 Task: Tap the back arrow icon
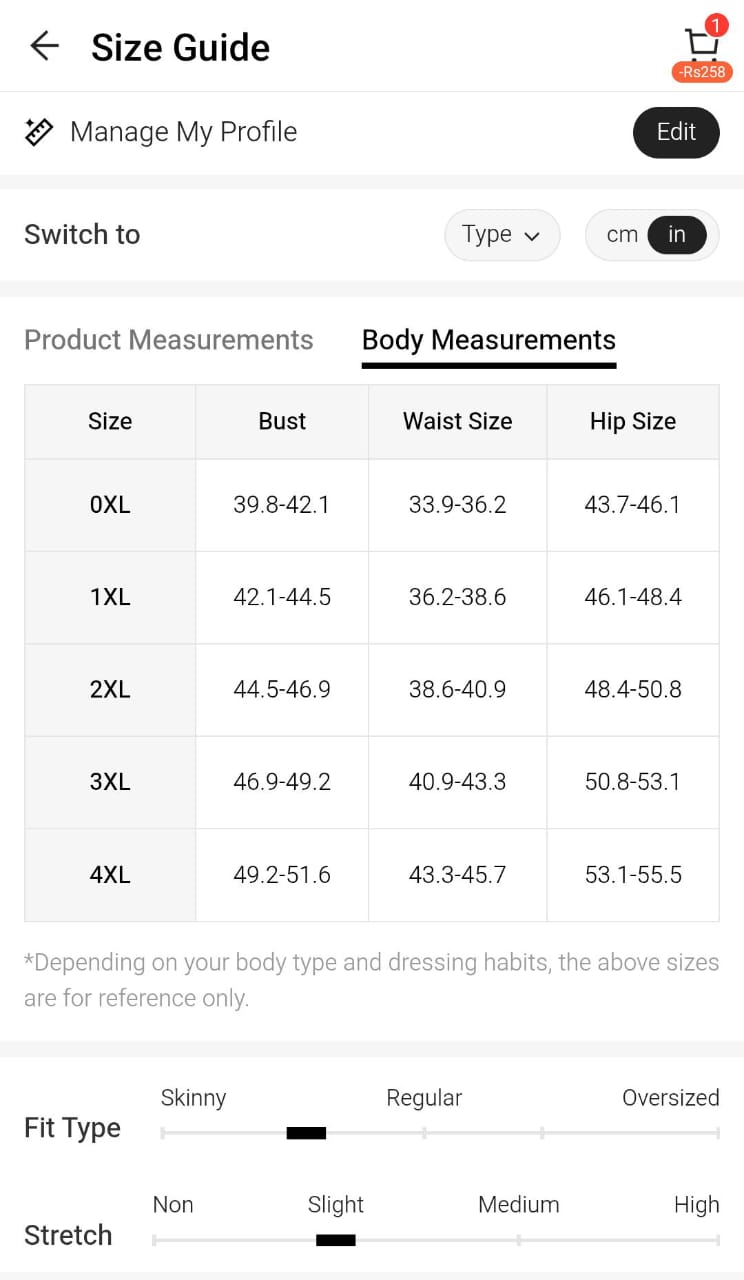[x=44, y=46]
